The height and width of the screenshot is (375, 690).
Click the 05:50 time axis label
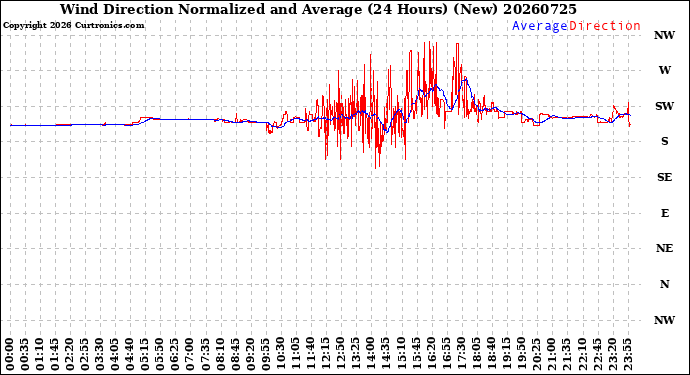160,354
